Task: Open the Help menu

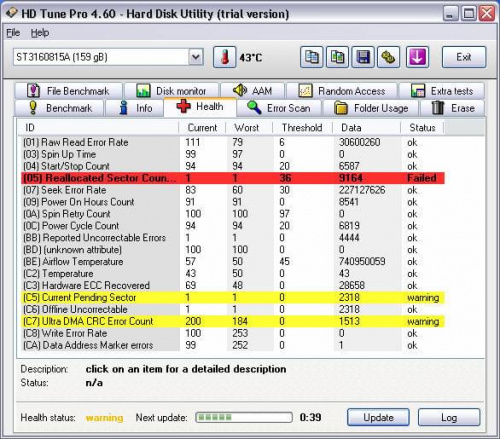Action: tap(40, 33)
